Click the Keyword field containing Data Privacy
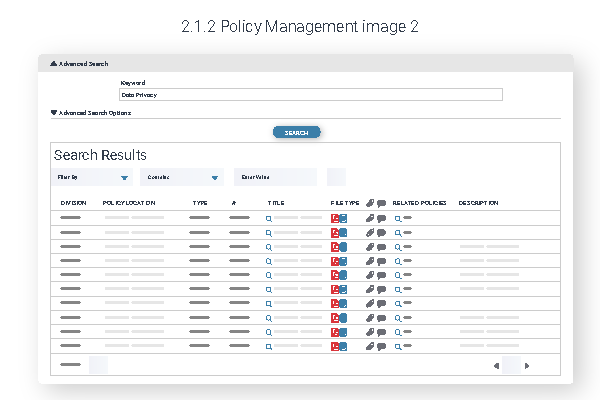 click(311, 95)
